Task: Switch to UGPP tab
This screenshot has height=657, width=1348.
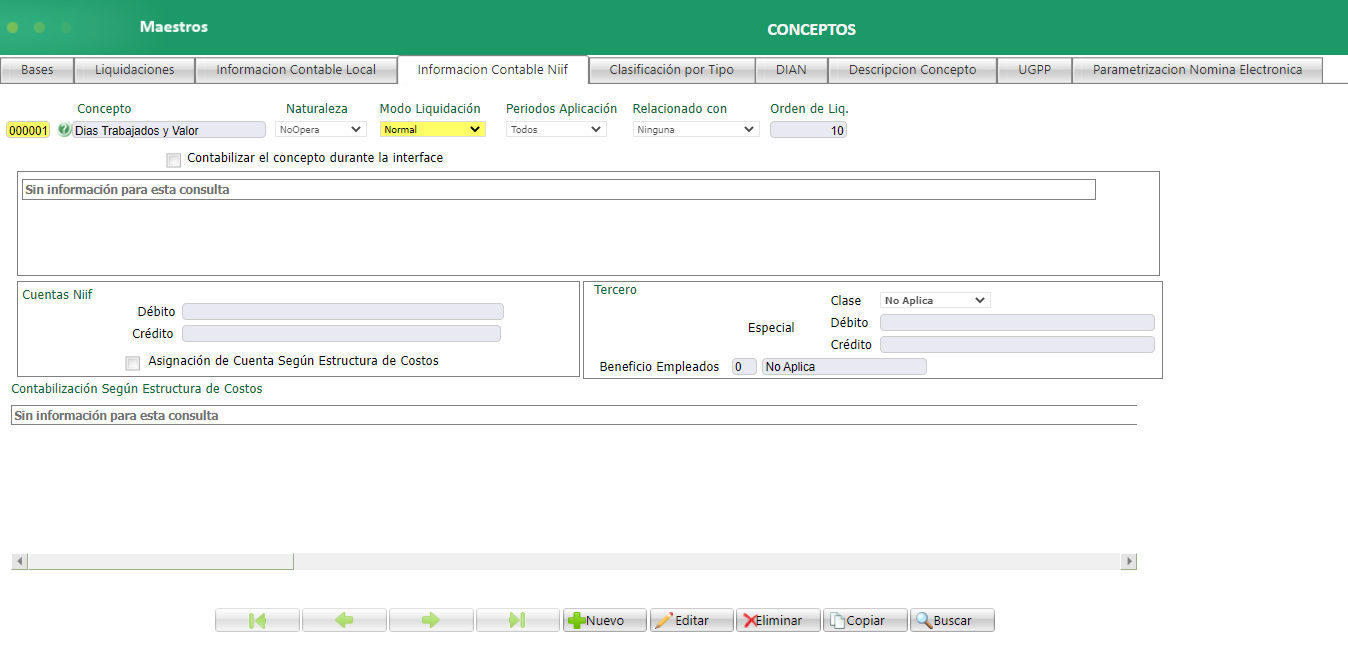Action: coord(1035,70)
